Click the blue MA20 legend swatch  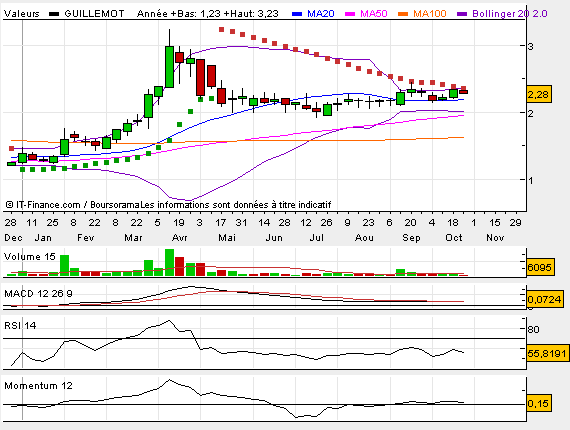tap(297, 14)
